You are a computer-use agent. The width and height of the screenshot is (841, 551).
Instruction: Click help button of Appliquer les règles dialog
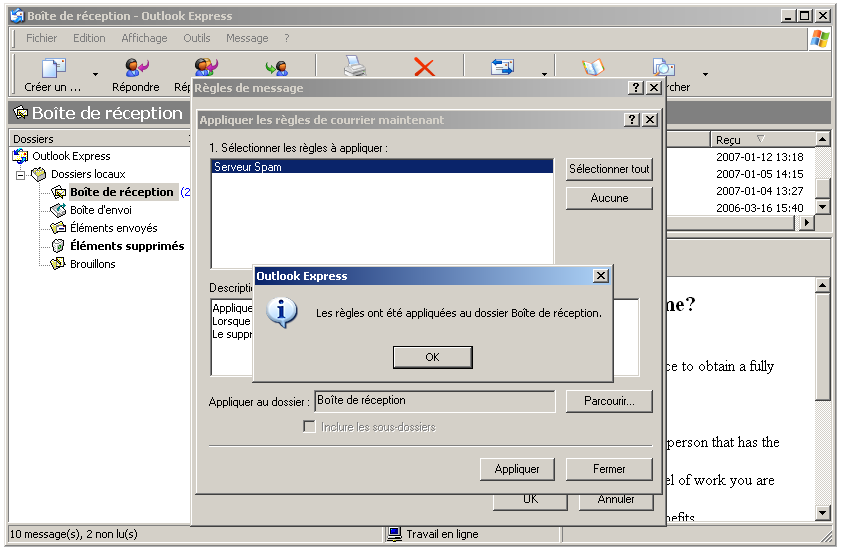point(632,120)
